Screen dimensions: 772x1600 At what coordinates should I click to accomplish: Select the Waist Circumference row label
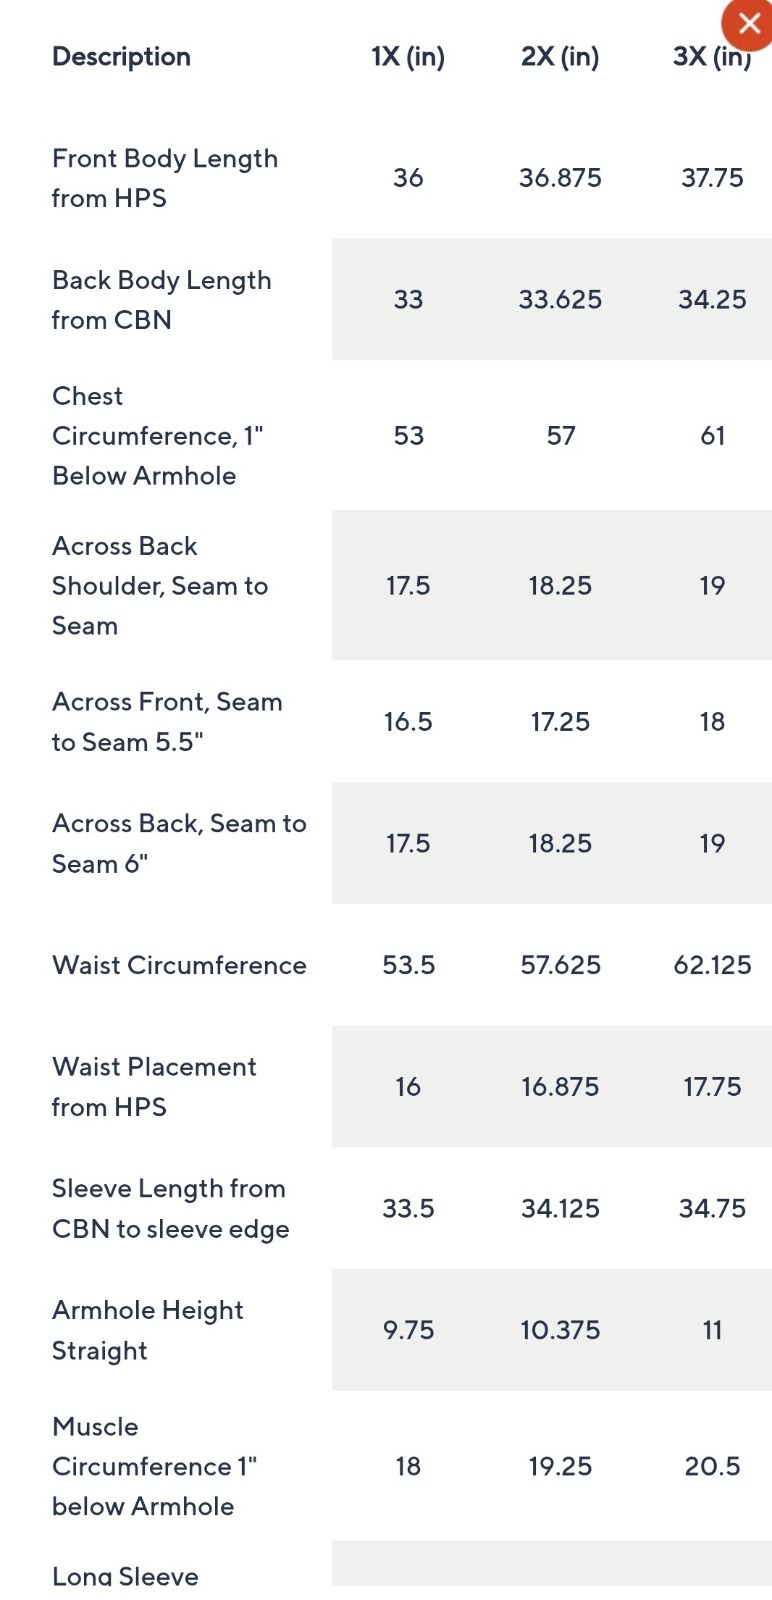point(179,965)
